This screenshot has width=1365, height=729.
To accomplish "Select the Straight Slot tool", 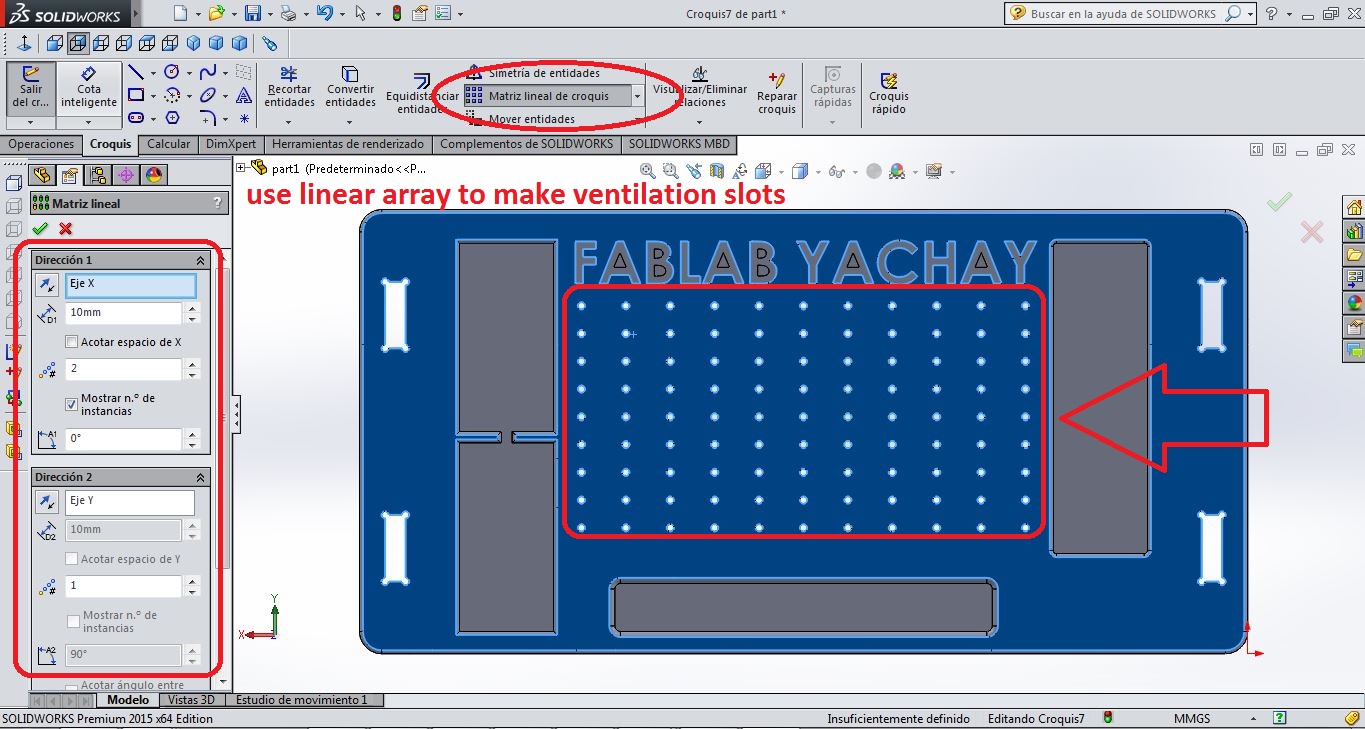I will pyautogui.click(x=136, y=118).
